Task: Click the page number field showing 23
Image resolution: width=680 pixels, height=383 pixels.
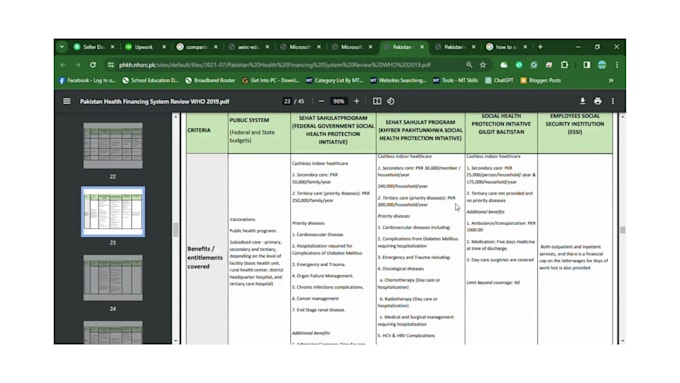Action: point(287,101)
